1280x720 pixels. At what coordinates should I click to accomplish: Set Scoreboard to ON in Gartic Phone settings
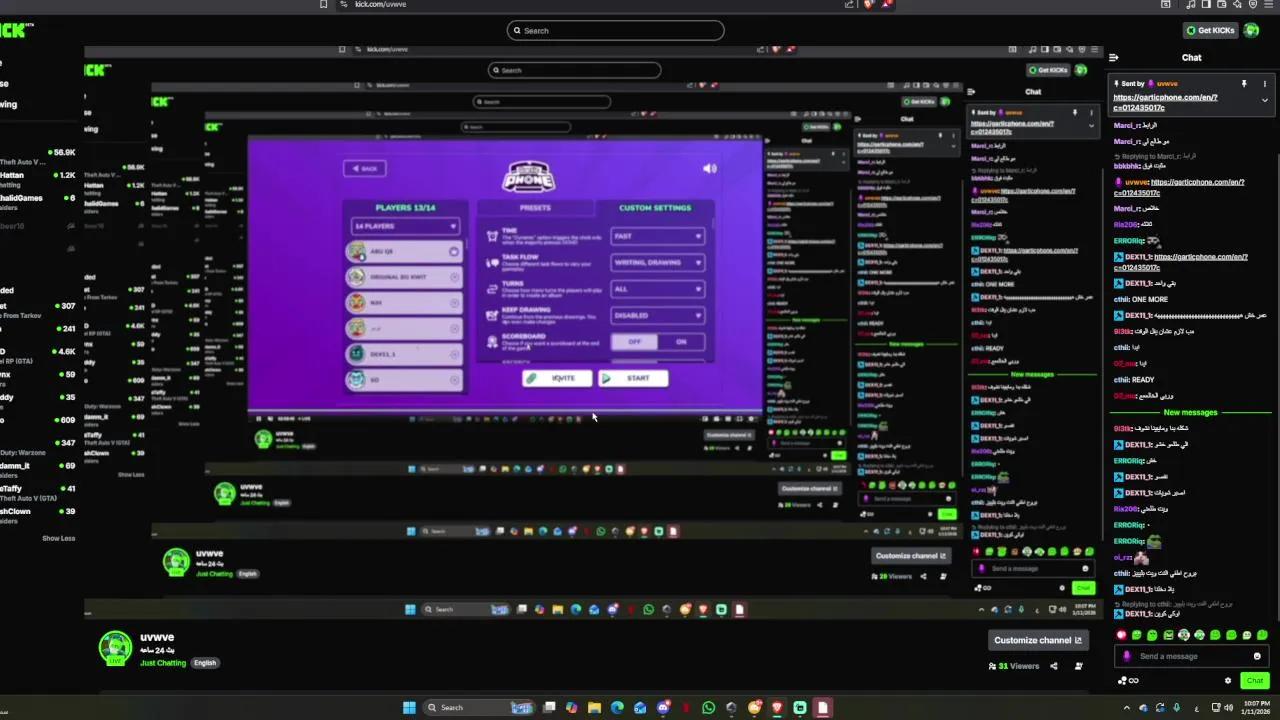pos(681,342)
